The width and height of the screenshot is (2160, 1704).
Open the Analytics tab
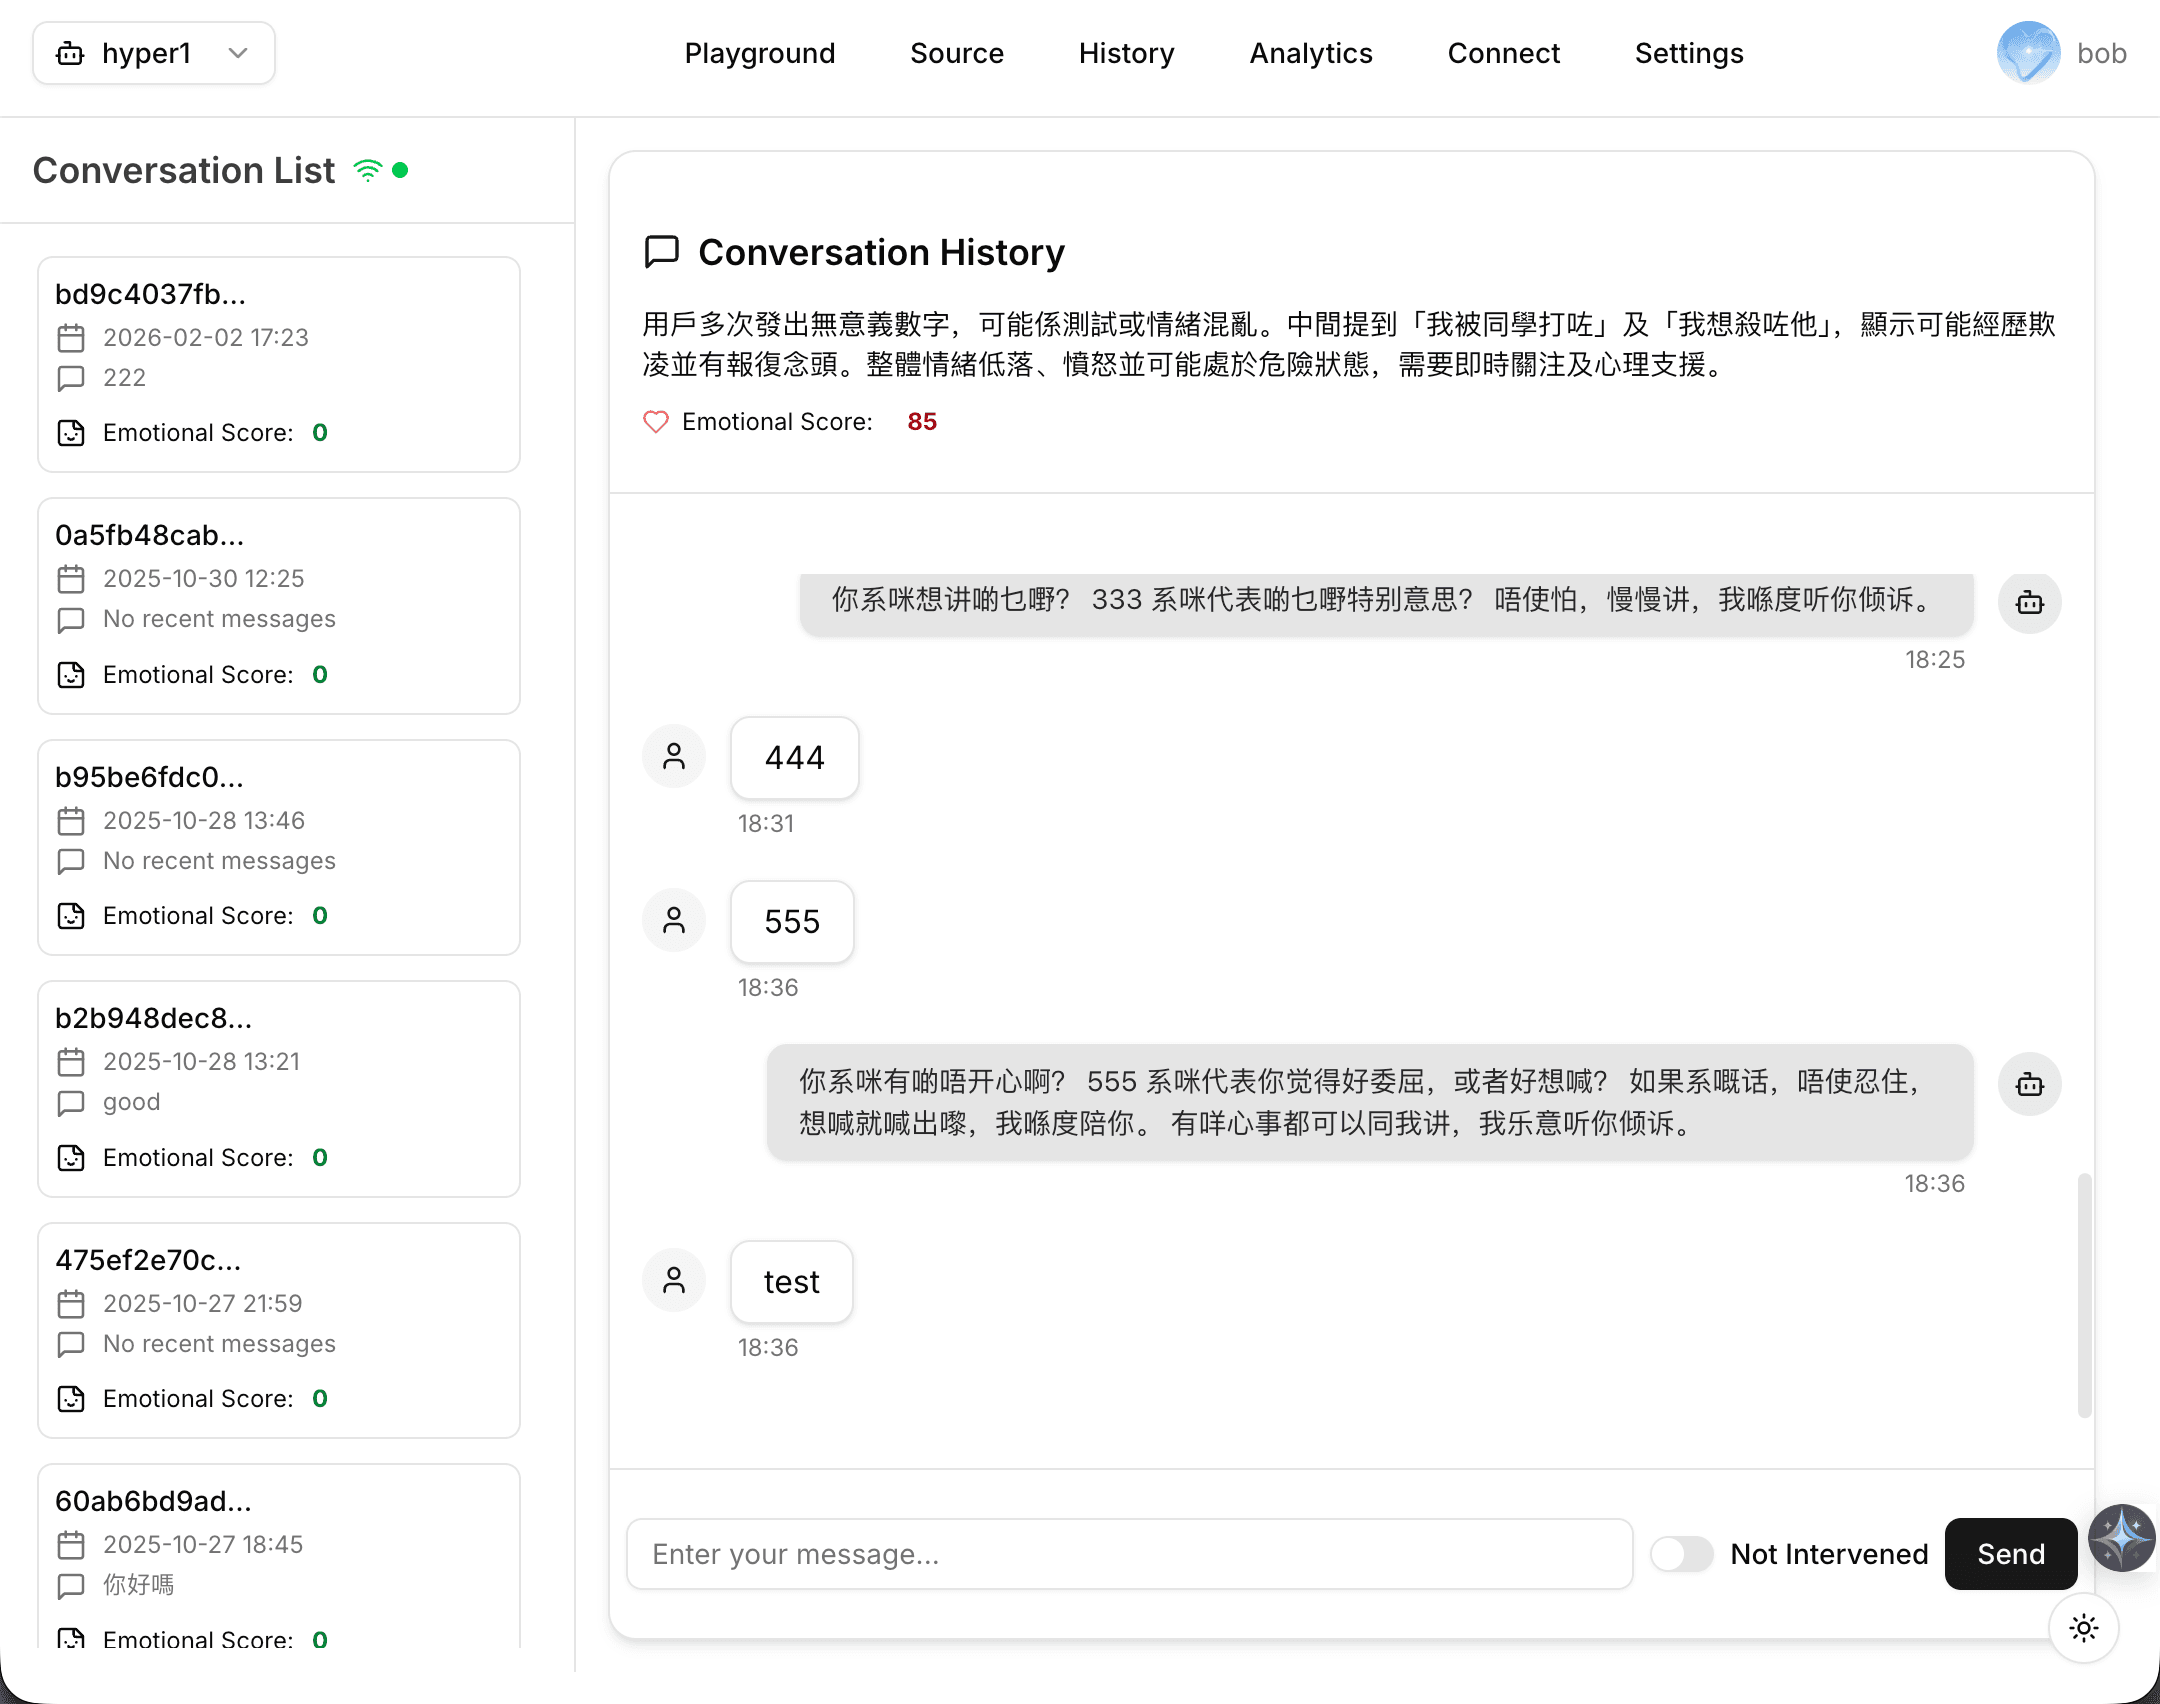(x=1311, y=53)
